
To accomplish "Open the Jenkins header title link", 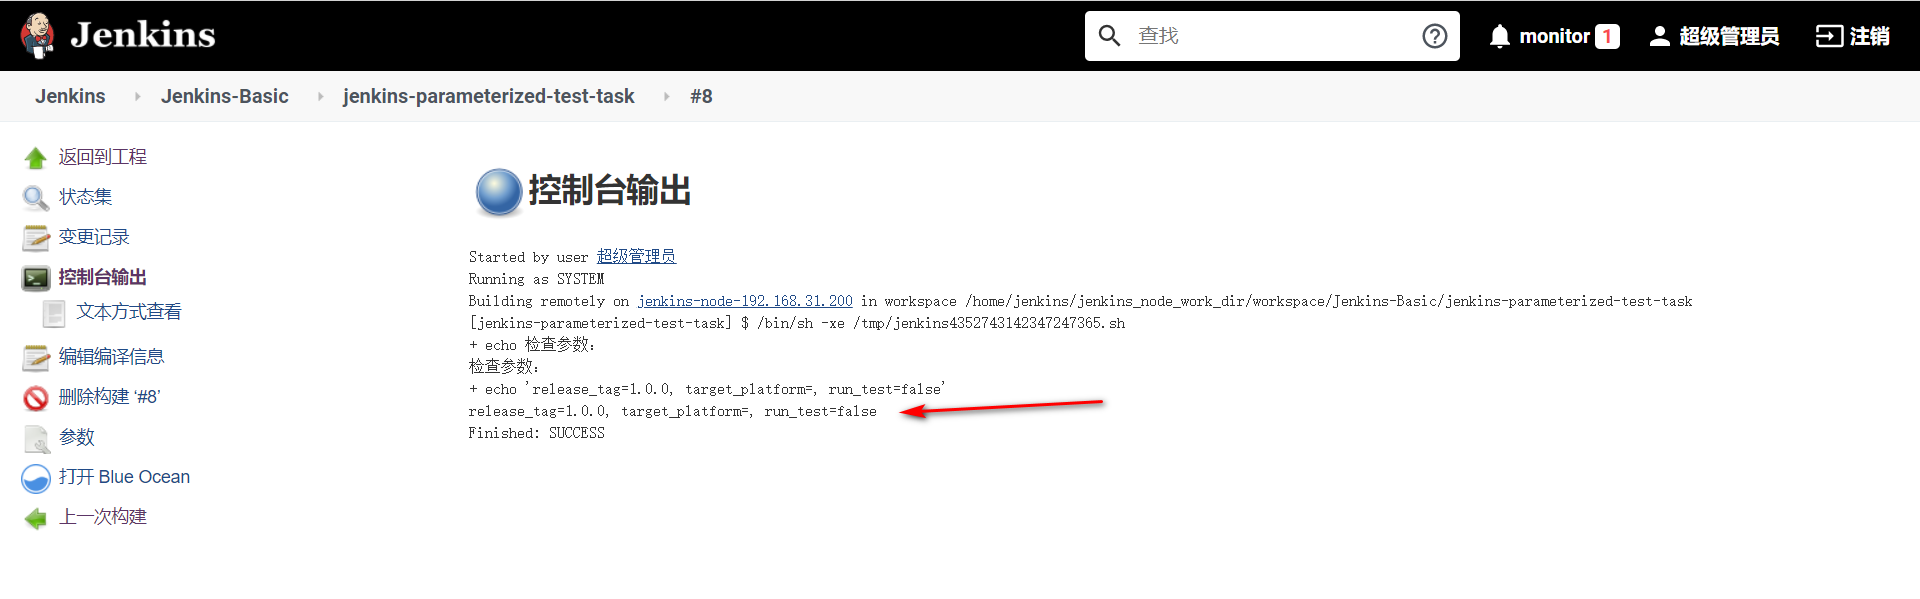I will coord(143,35).
